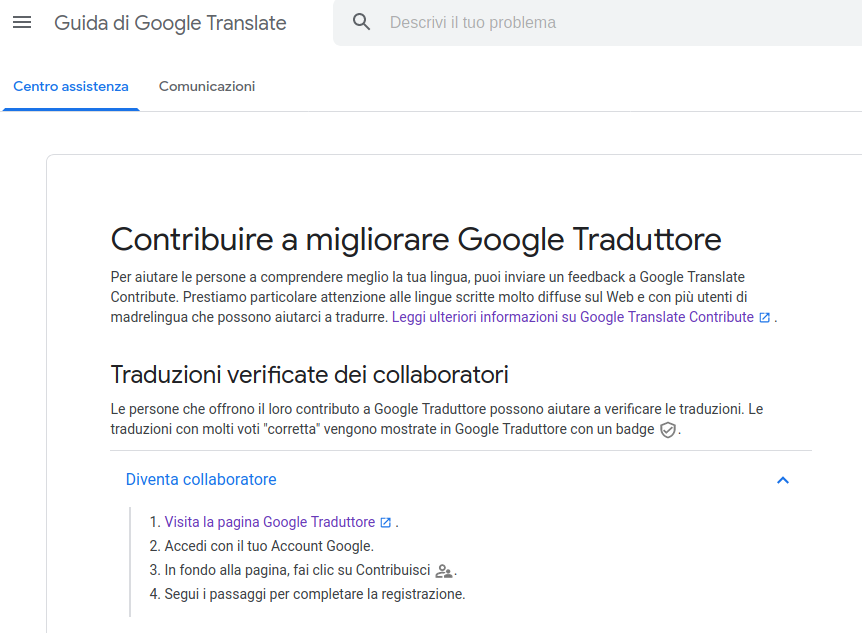Open Leggi ulteriori informazioni su Google Translate Contribute
This screenshot has height=633, width=862.
[x=572, y=317]
